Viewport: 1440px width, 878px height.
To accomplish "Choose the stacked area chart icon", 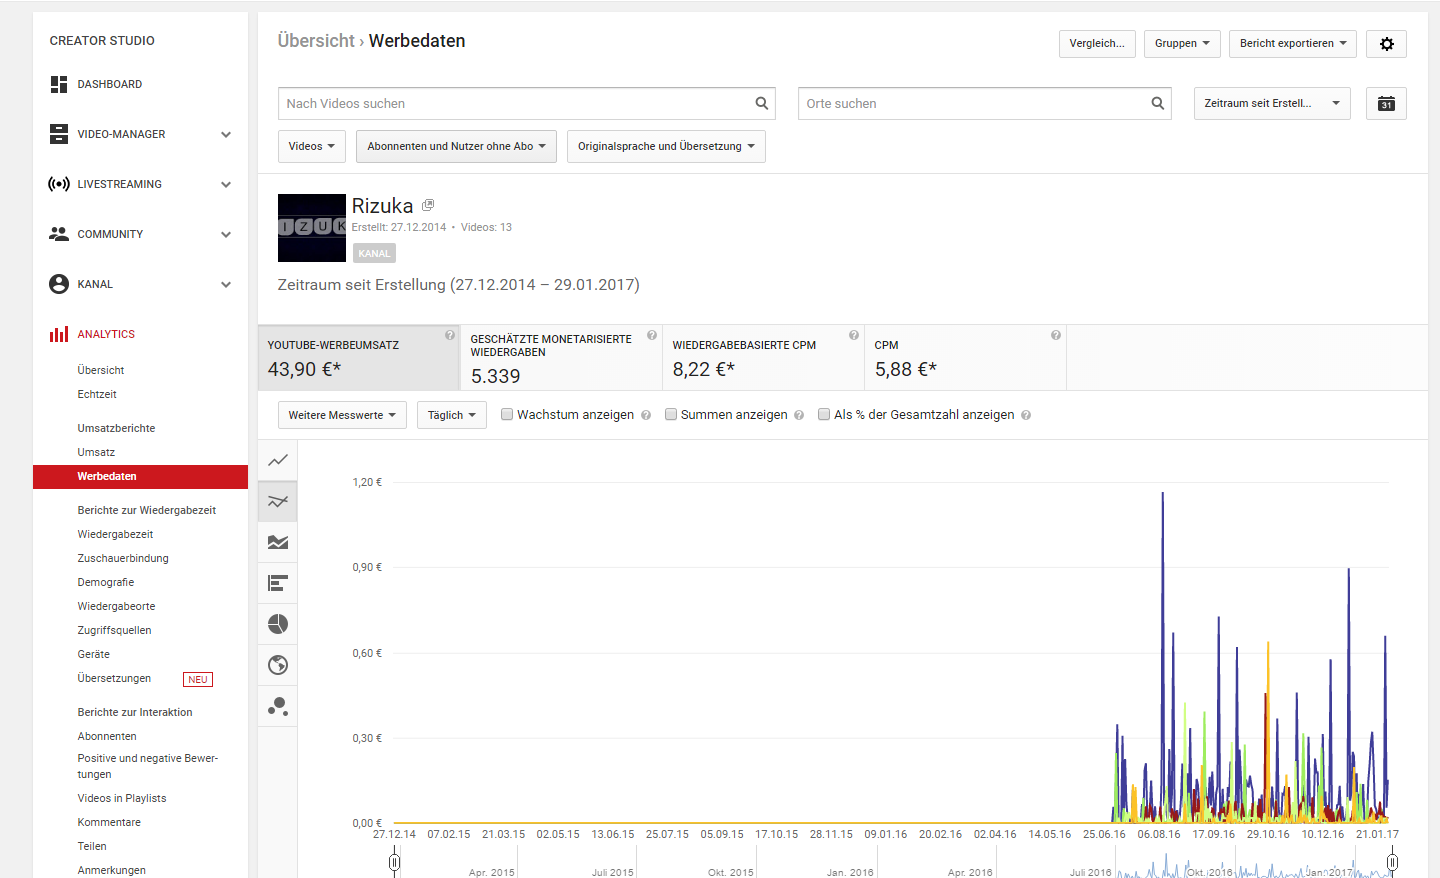I will pos(278,542).
